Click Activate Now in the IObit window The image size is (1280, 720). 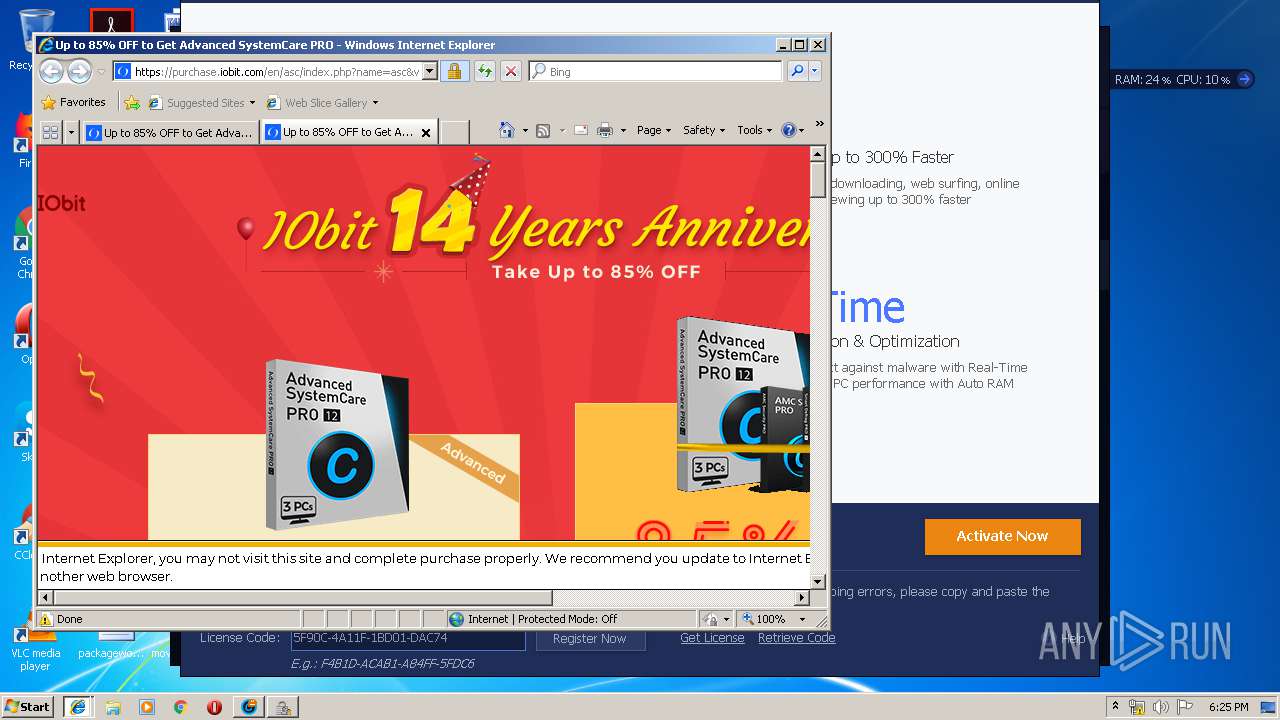click(1002, 536)
